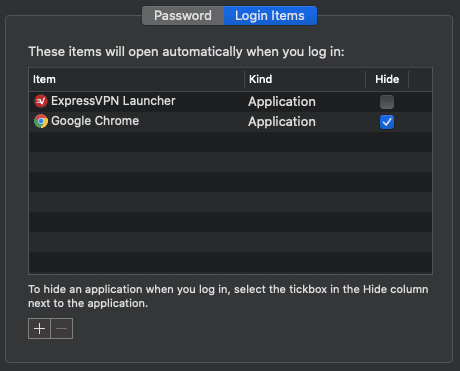Enable Hide checkbox for ExpressVPN Launcher

[x=387, y=102]
